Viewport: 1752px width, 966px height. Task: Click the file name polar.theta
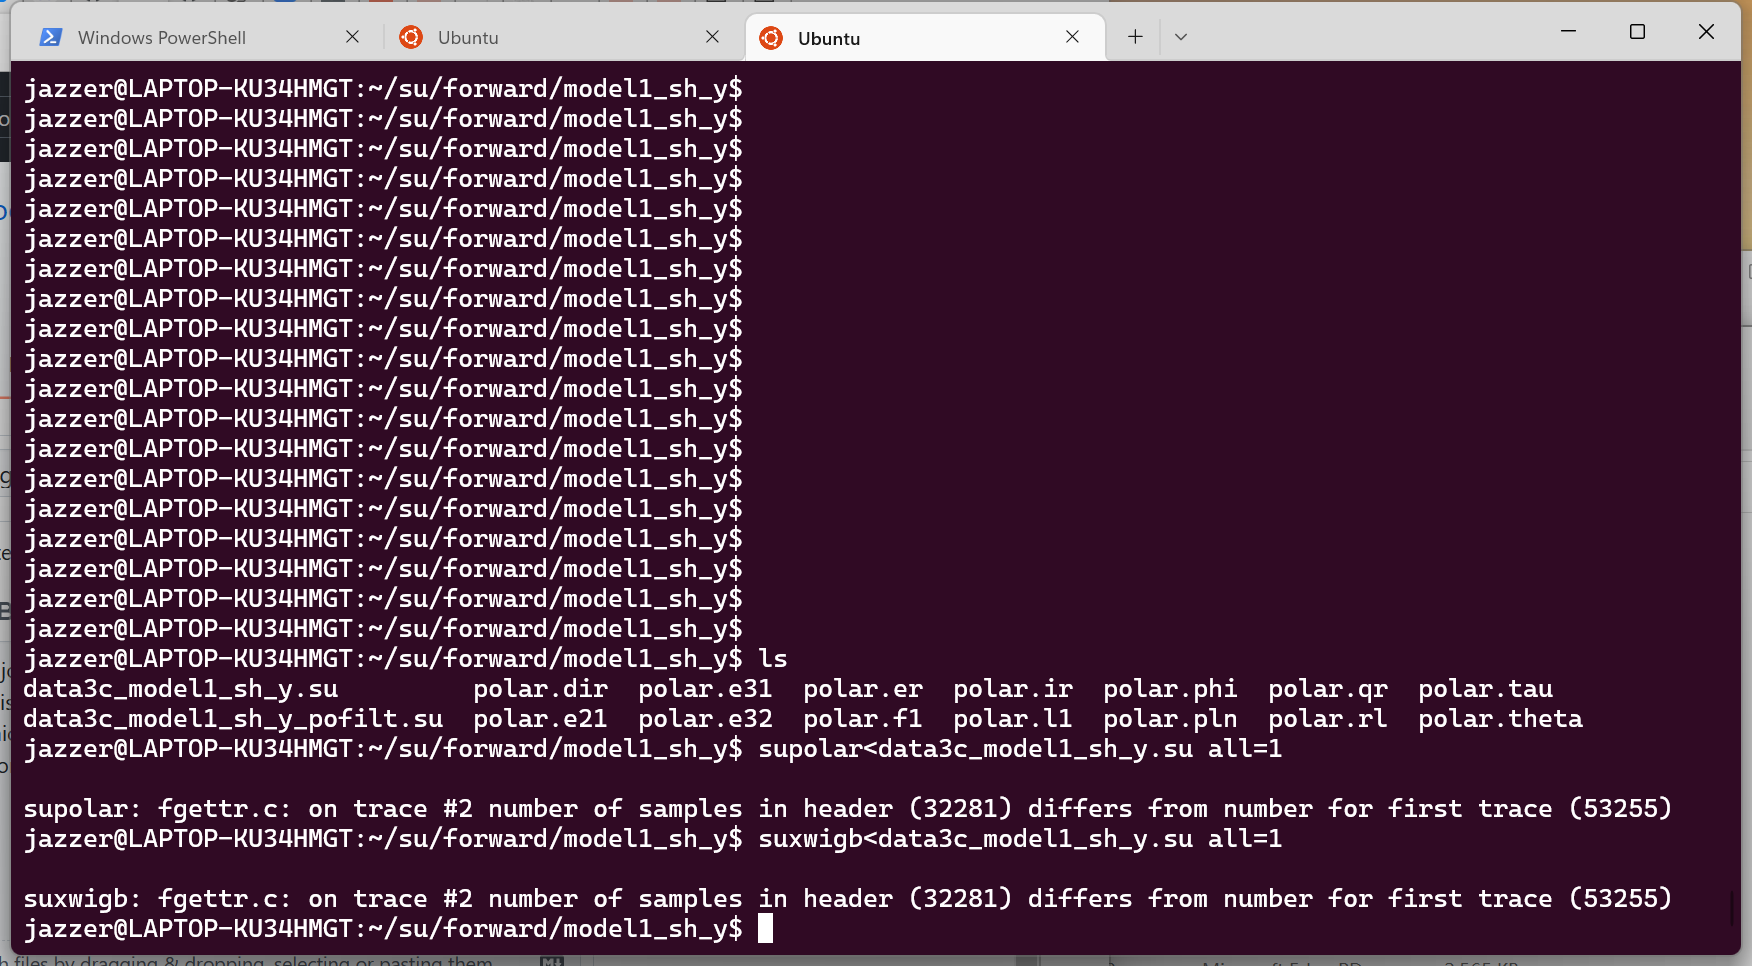(1501, 719)
